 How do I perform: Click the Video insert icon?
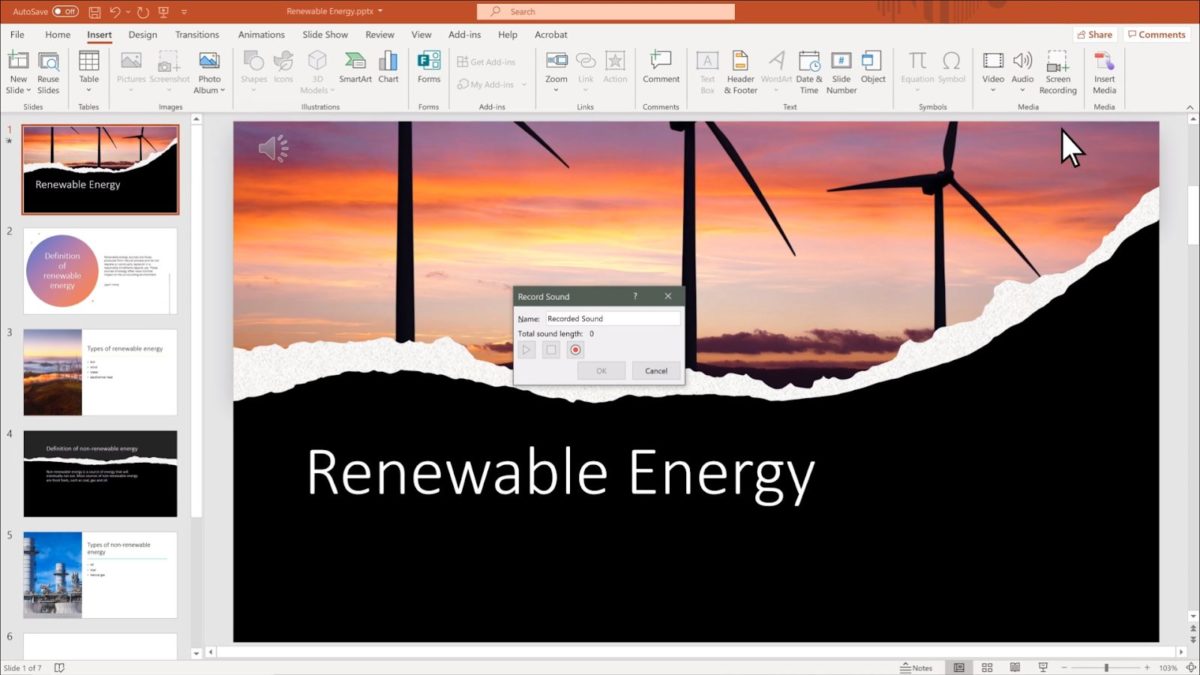993,61
